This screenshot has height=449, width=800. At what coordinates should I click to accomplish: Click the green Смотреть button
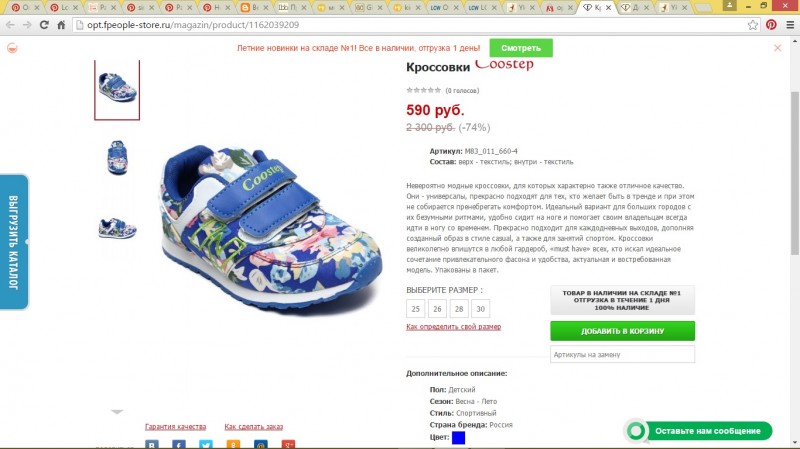tap(521, 48)
